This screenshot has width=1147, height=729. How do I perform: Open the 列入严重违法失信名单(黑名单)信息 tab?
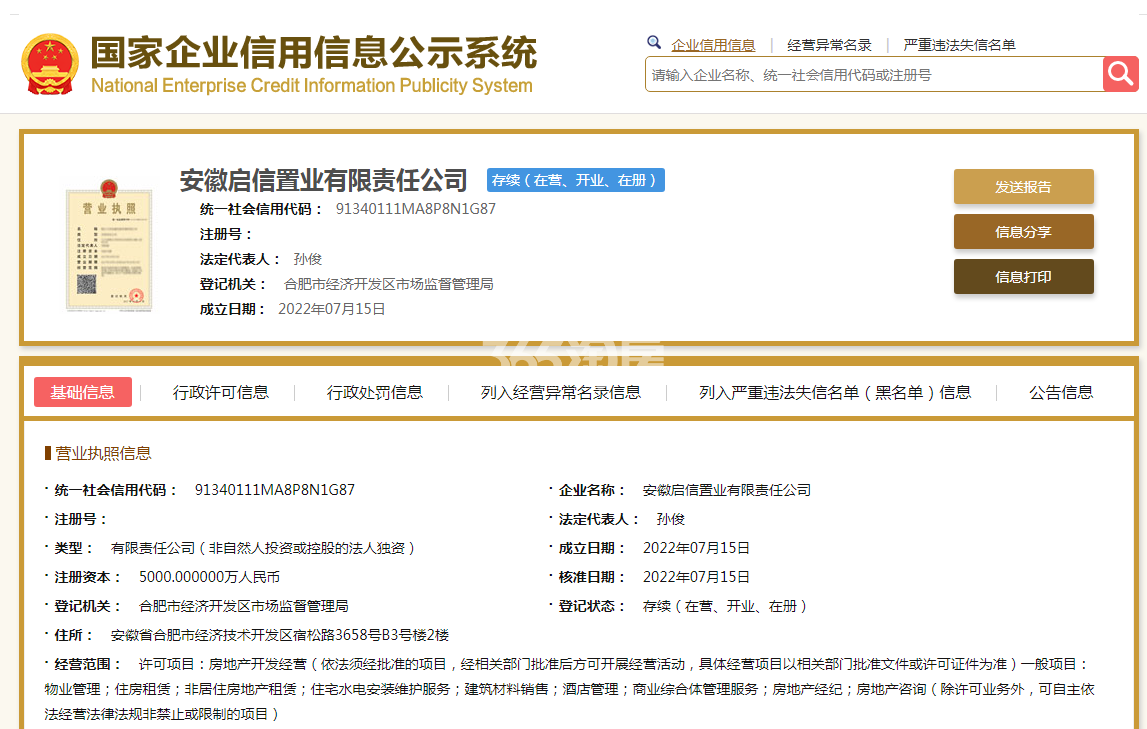point(835,393)
